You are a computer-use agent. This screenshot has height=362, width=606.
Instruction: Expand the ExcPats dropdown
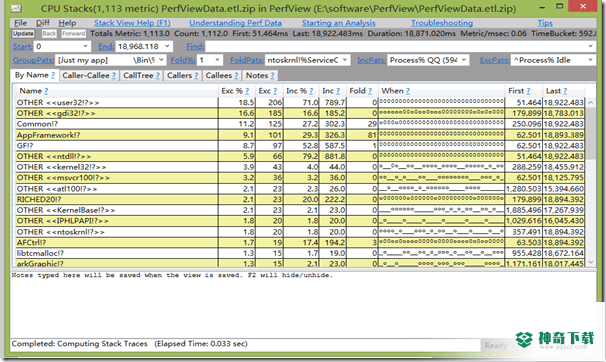click(x=591, y=60)
